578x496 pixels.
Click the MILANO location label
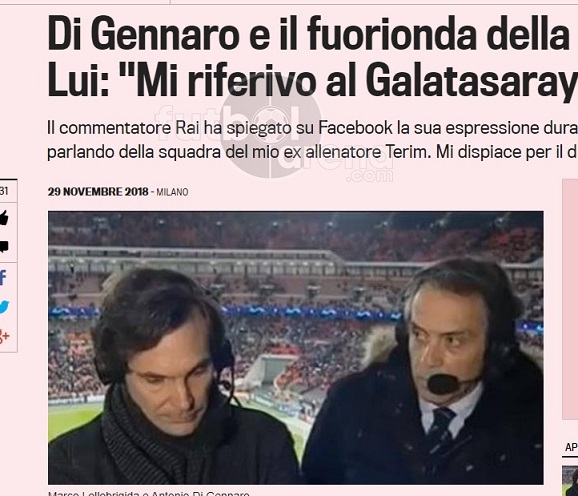172,192
